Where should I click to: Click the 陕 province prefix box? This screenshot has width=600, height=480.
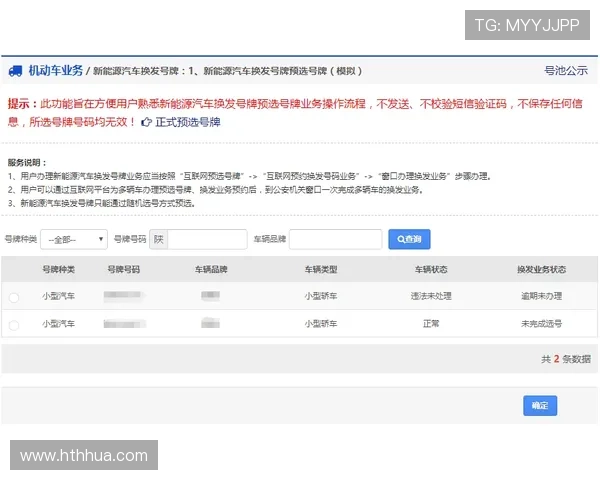pos(159,240)
